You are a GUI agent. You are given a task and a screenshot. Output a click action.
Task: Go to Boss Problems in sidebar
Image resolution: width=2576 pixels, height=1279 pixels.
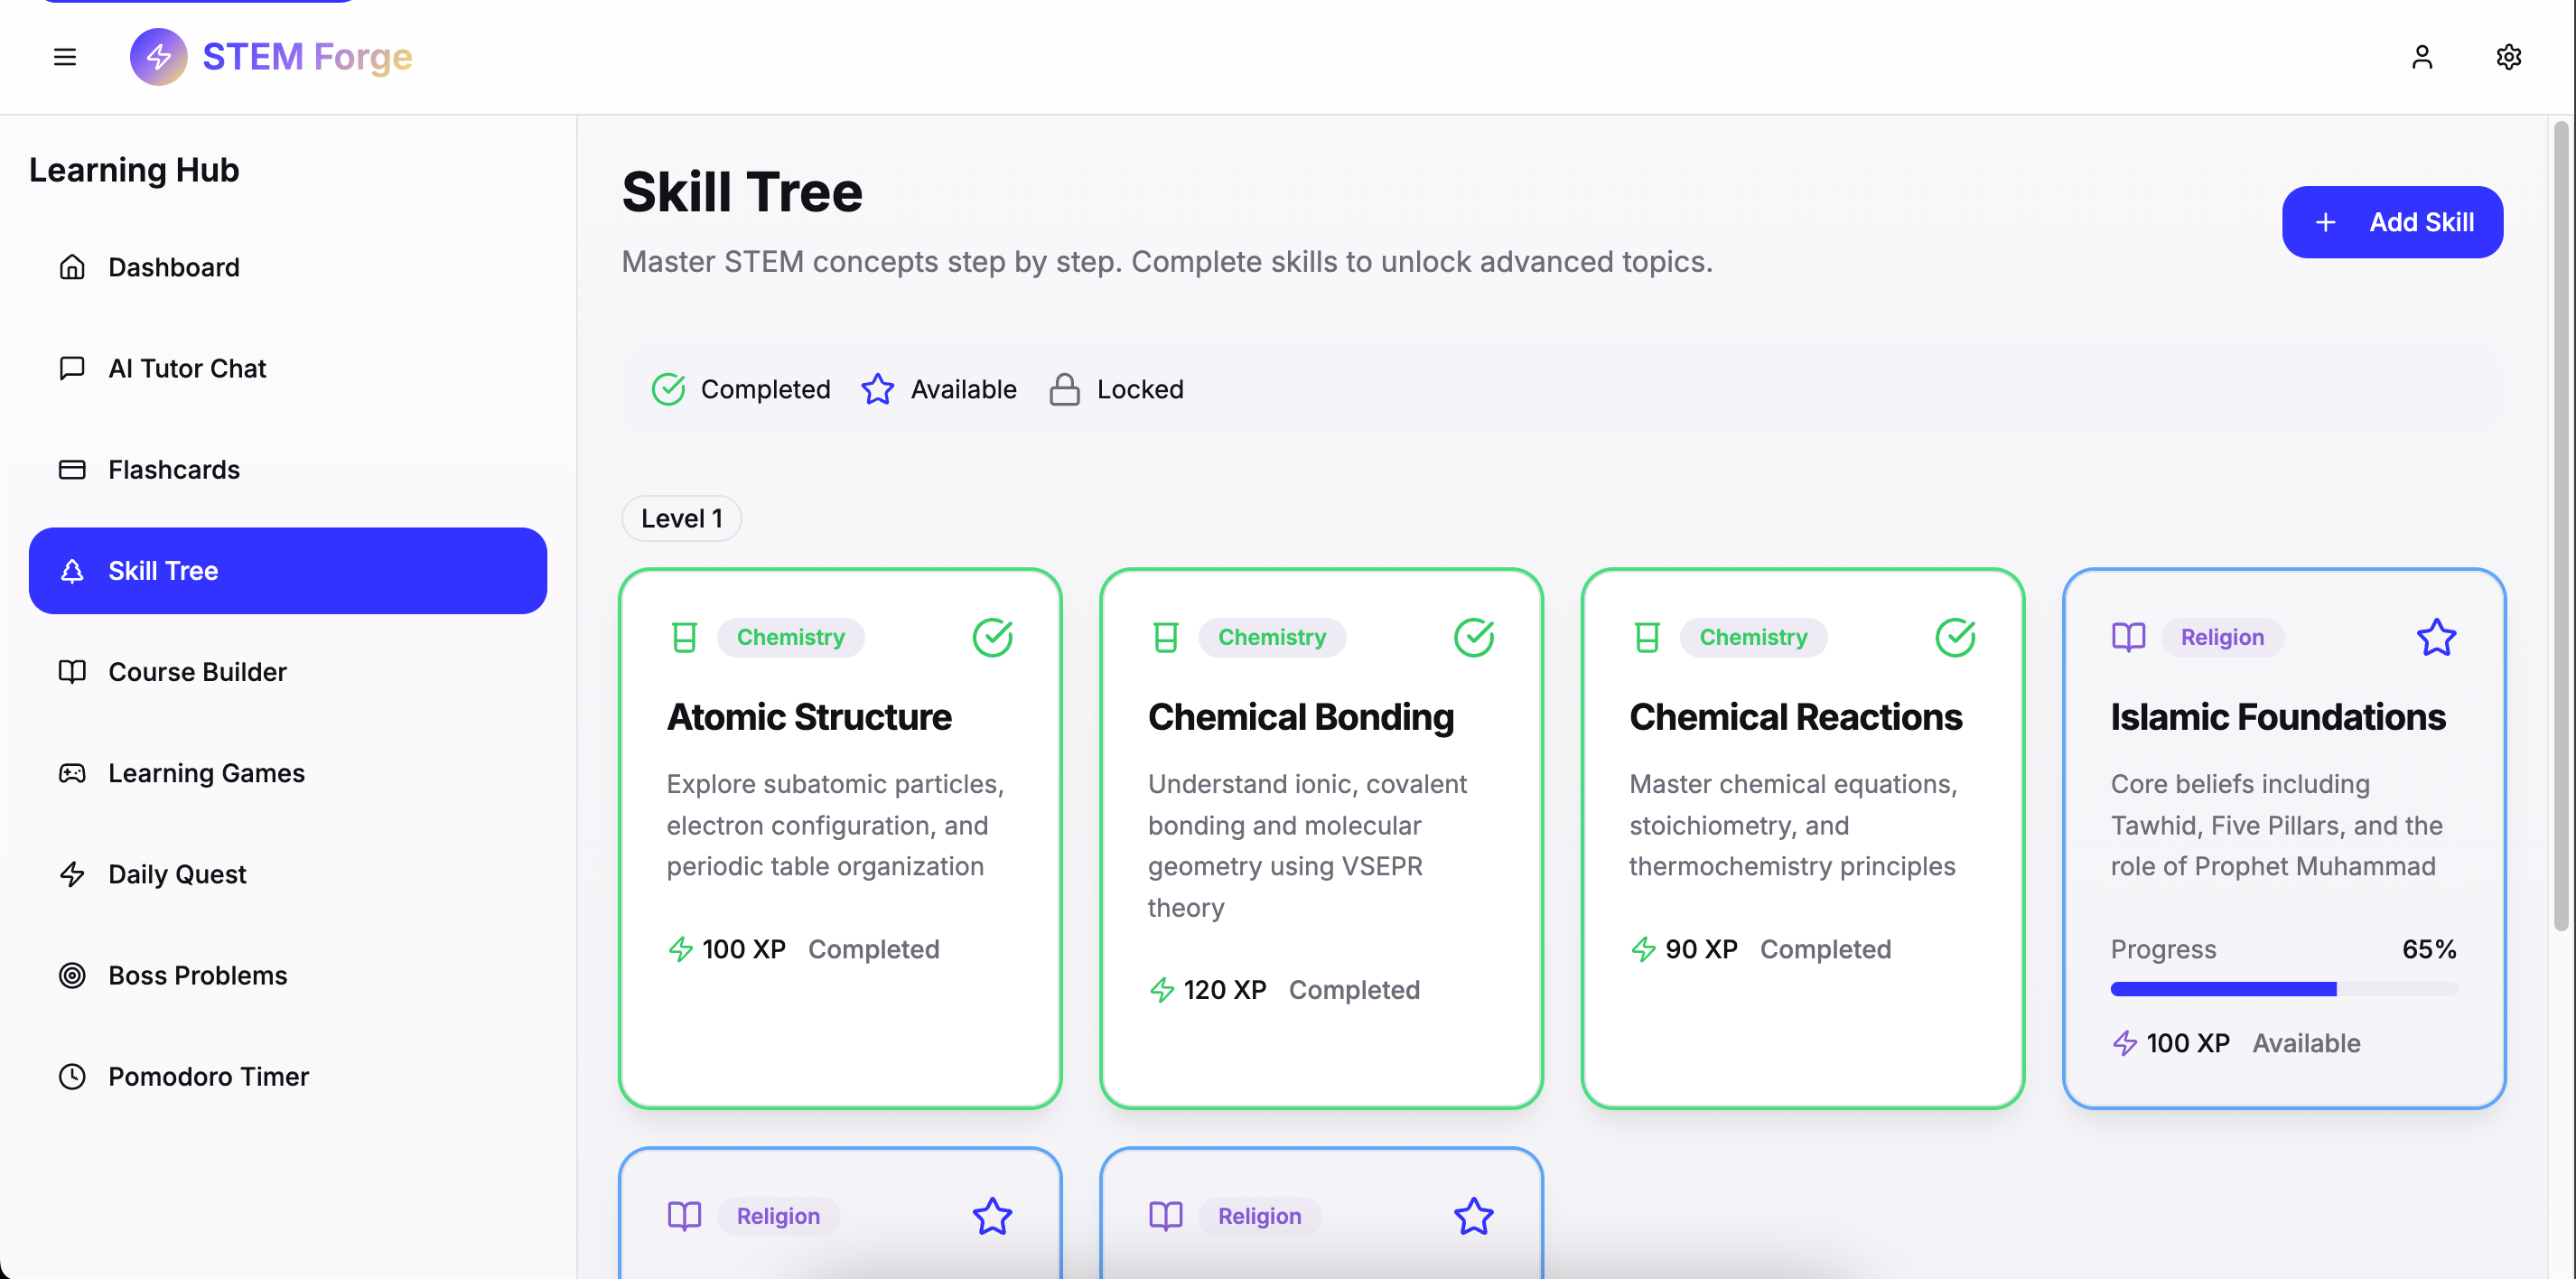click(197, 975)
